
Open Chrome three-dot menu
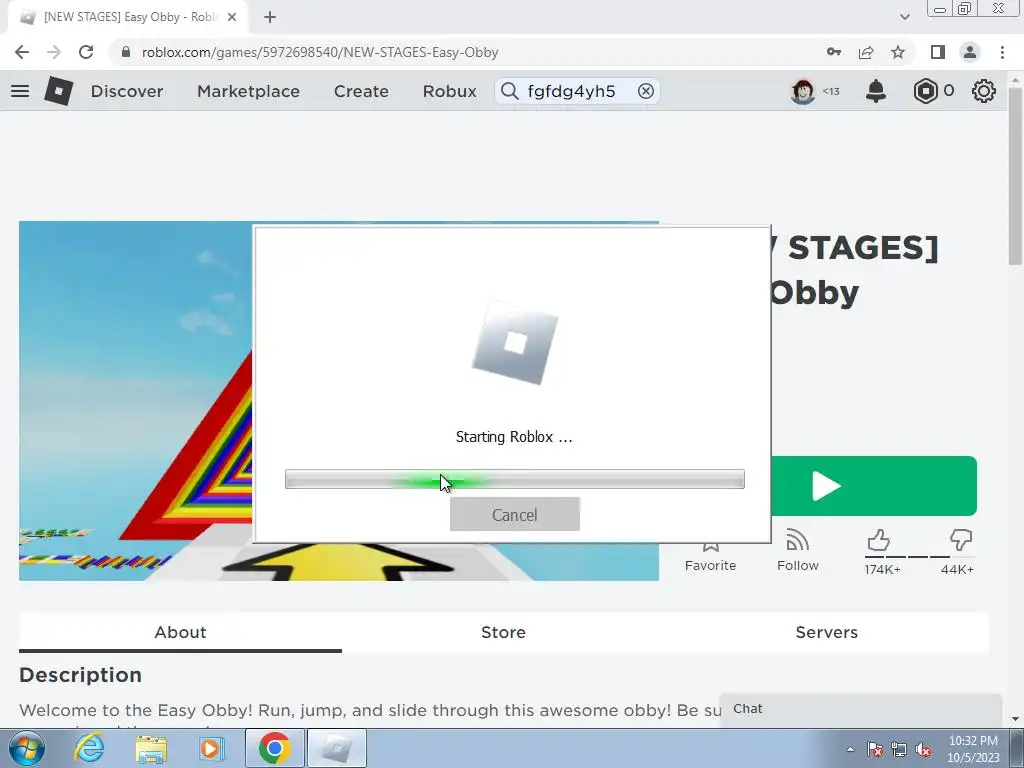point(1002,52)
